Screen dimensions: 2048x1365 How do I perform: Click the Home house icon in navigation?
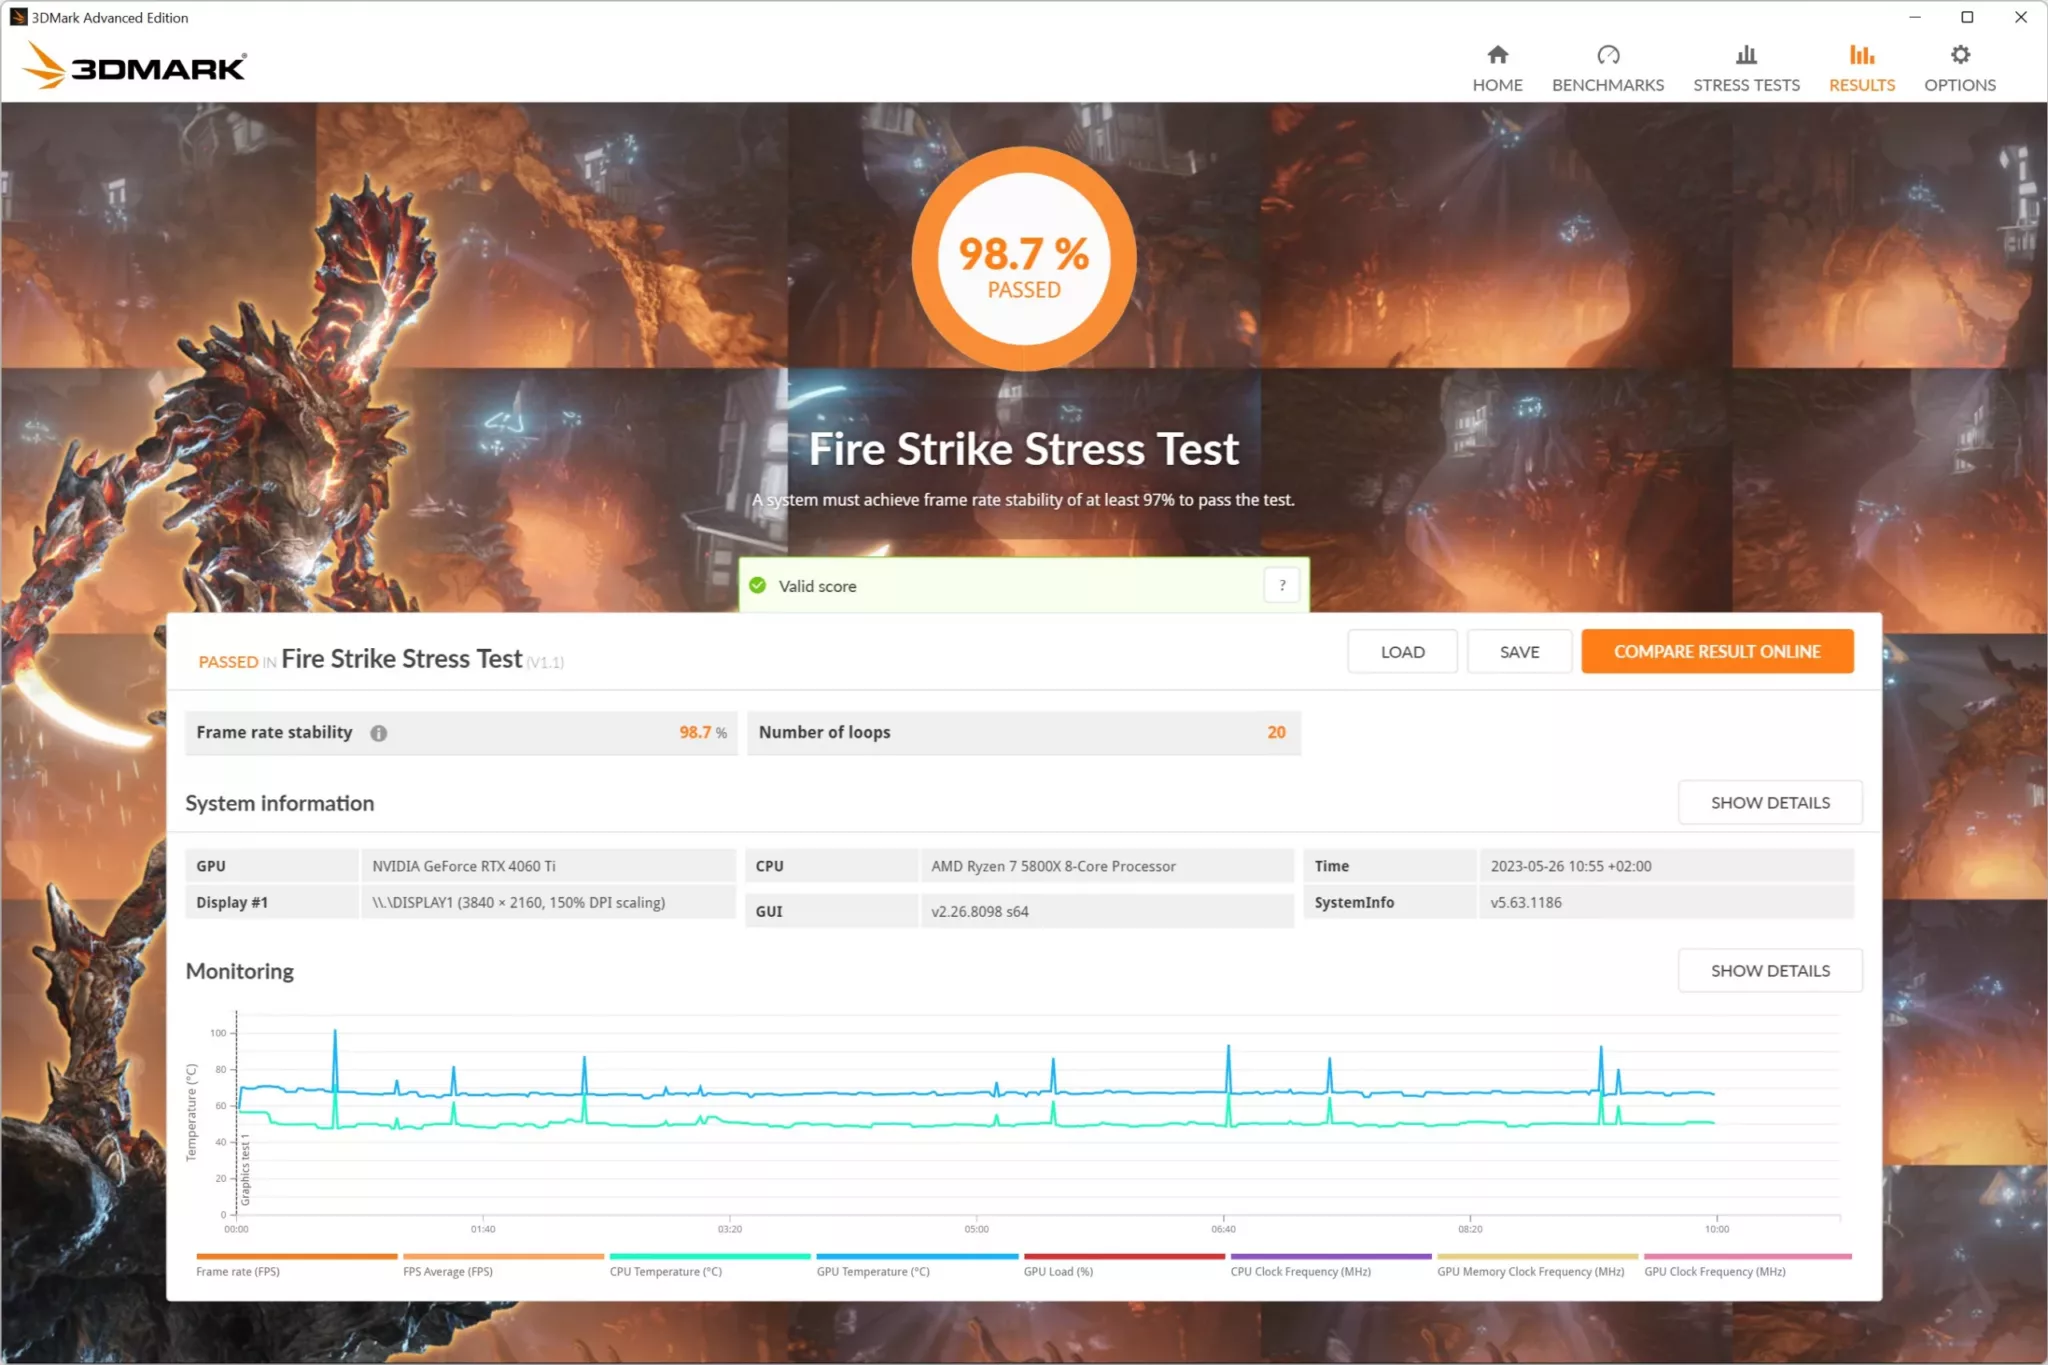(1496, 55)
